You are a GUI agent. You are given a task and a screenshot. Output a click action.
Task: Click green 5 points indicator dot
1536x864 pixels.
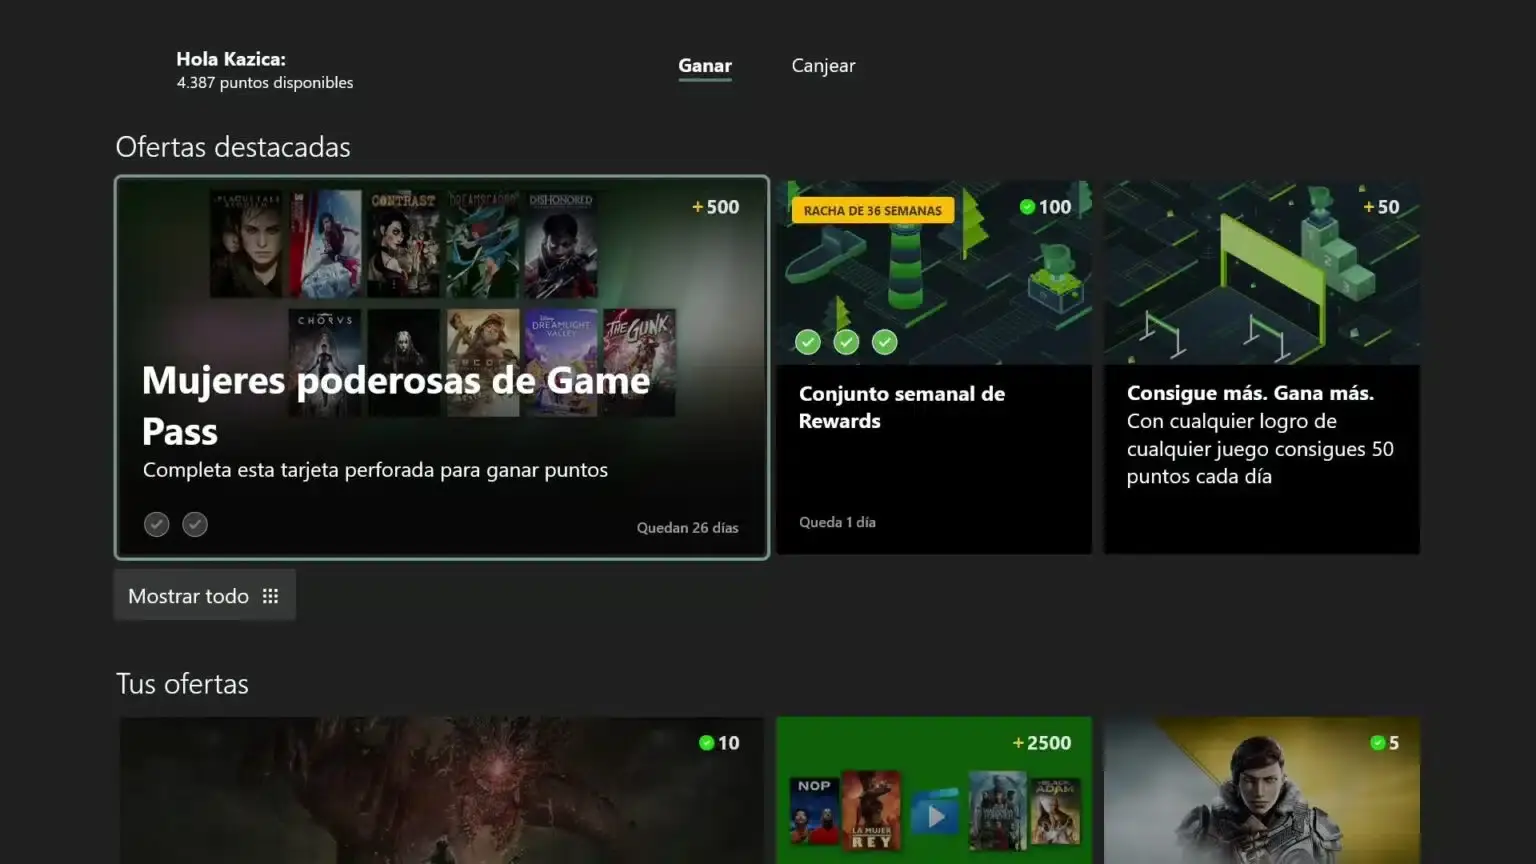point(1377,743)
